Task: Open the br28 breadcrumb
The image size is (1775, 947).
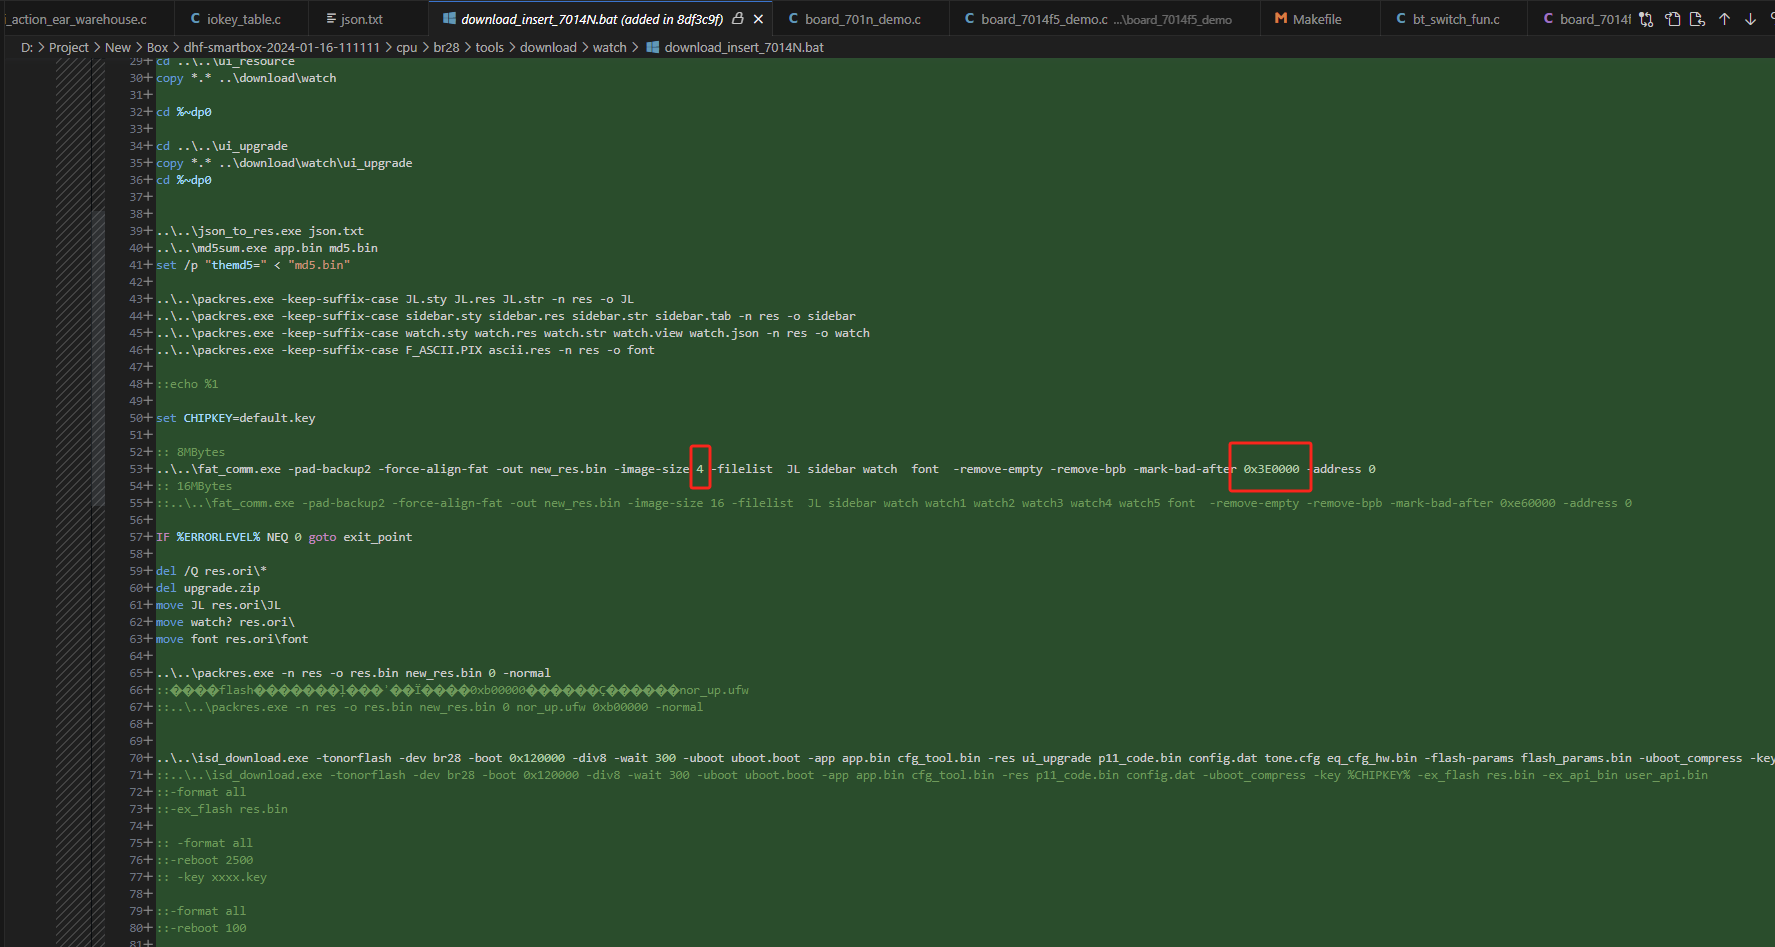Action: tap(446, 47)
